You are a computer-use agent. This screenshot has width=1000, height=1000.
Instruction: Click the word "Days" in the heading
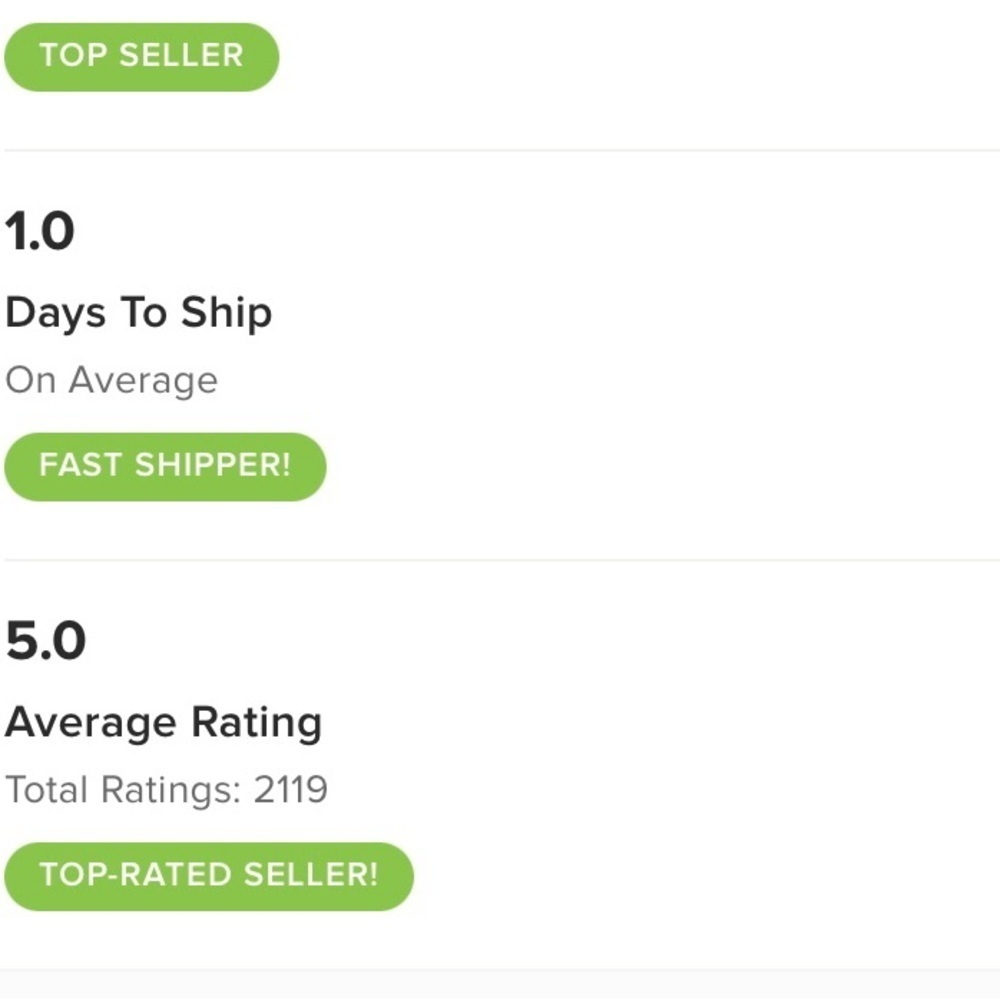(55, 314)
